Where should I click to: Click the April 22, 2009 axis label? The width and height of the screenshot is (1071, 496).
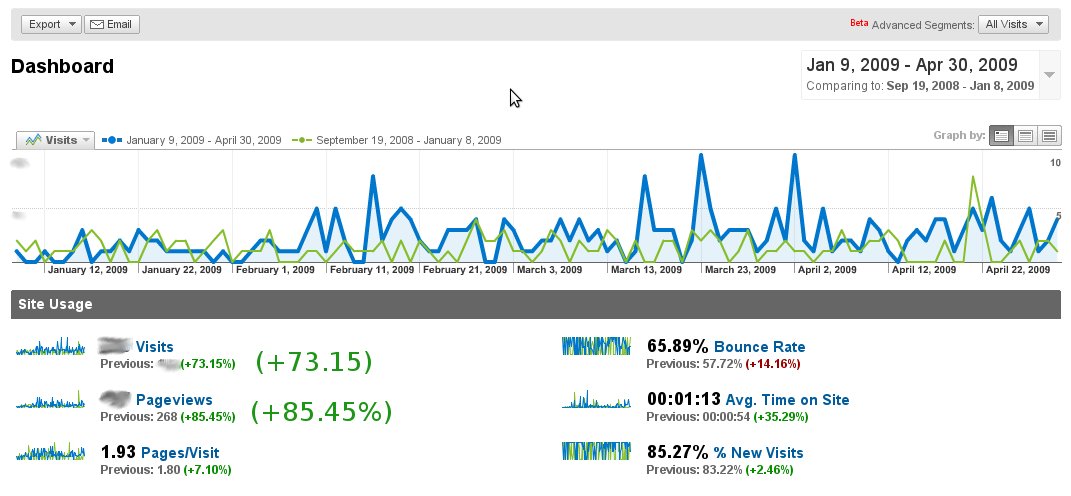[x=1018, y=270]
